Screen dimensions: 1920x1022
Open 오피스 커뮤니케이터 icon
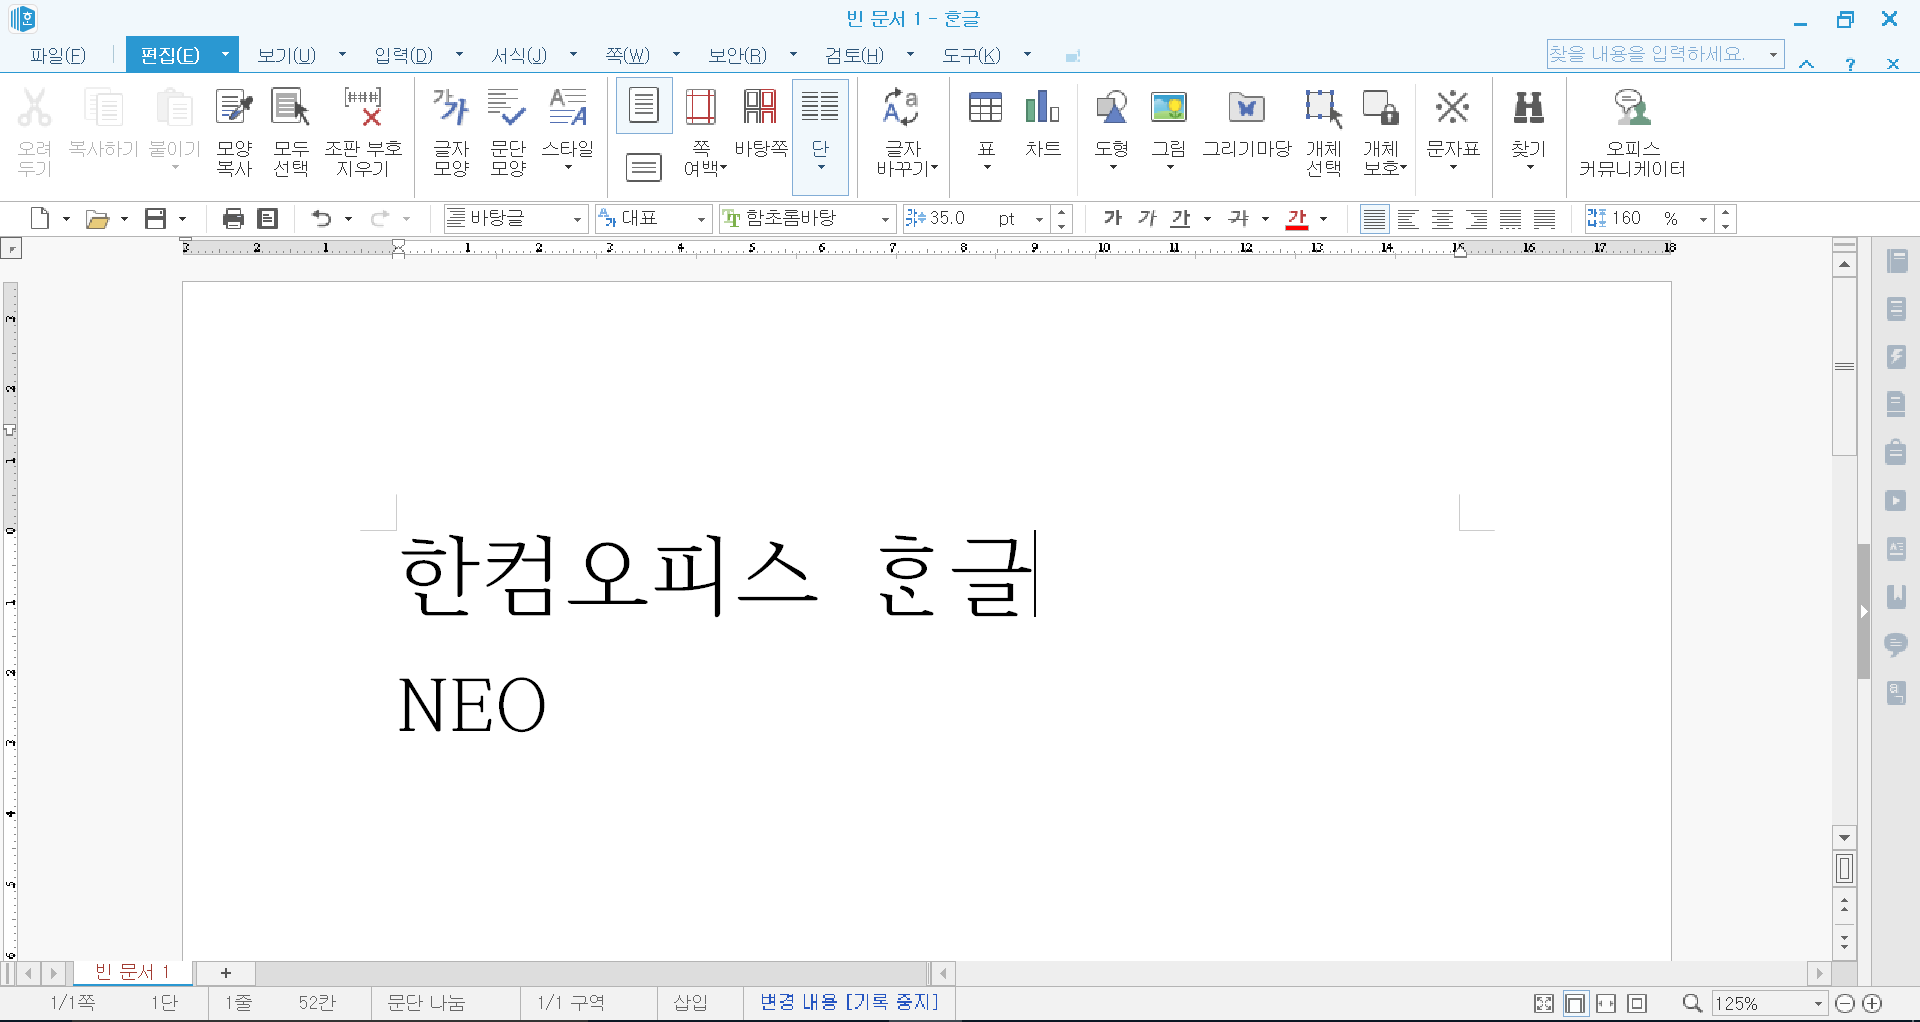point(1633,132)
